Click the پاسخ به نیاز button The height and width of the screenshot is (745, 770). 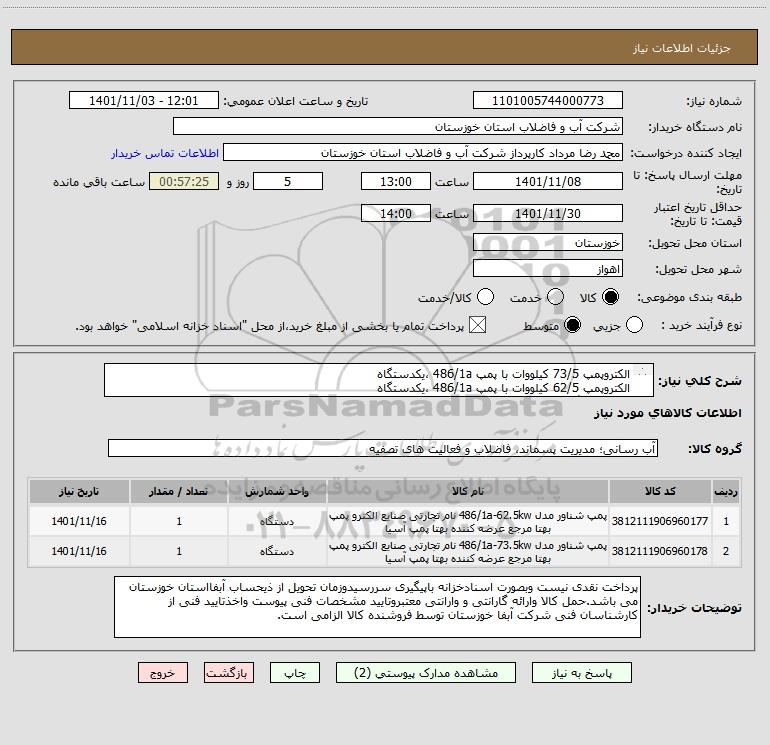[582, 673]
